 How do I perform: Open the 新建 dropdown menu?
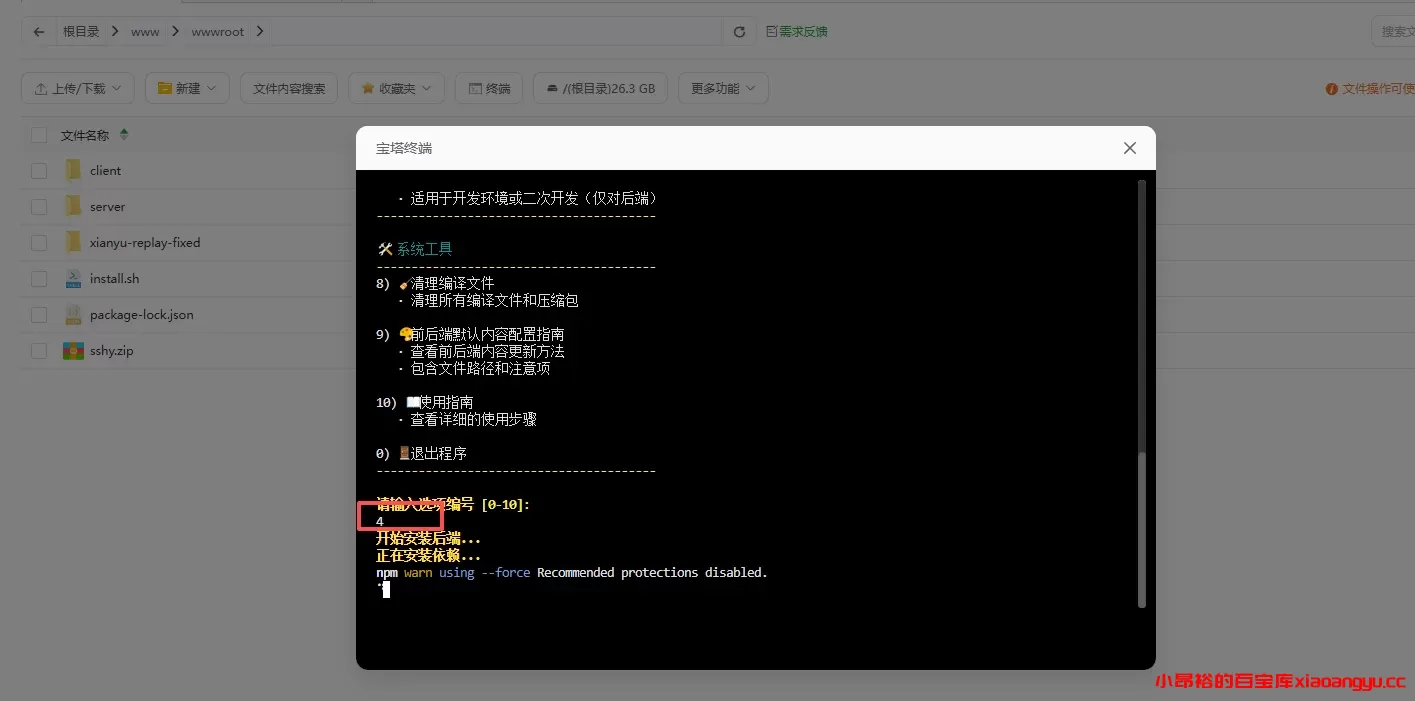[186, 88]
